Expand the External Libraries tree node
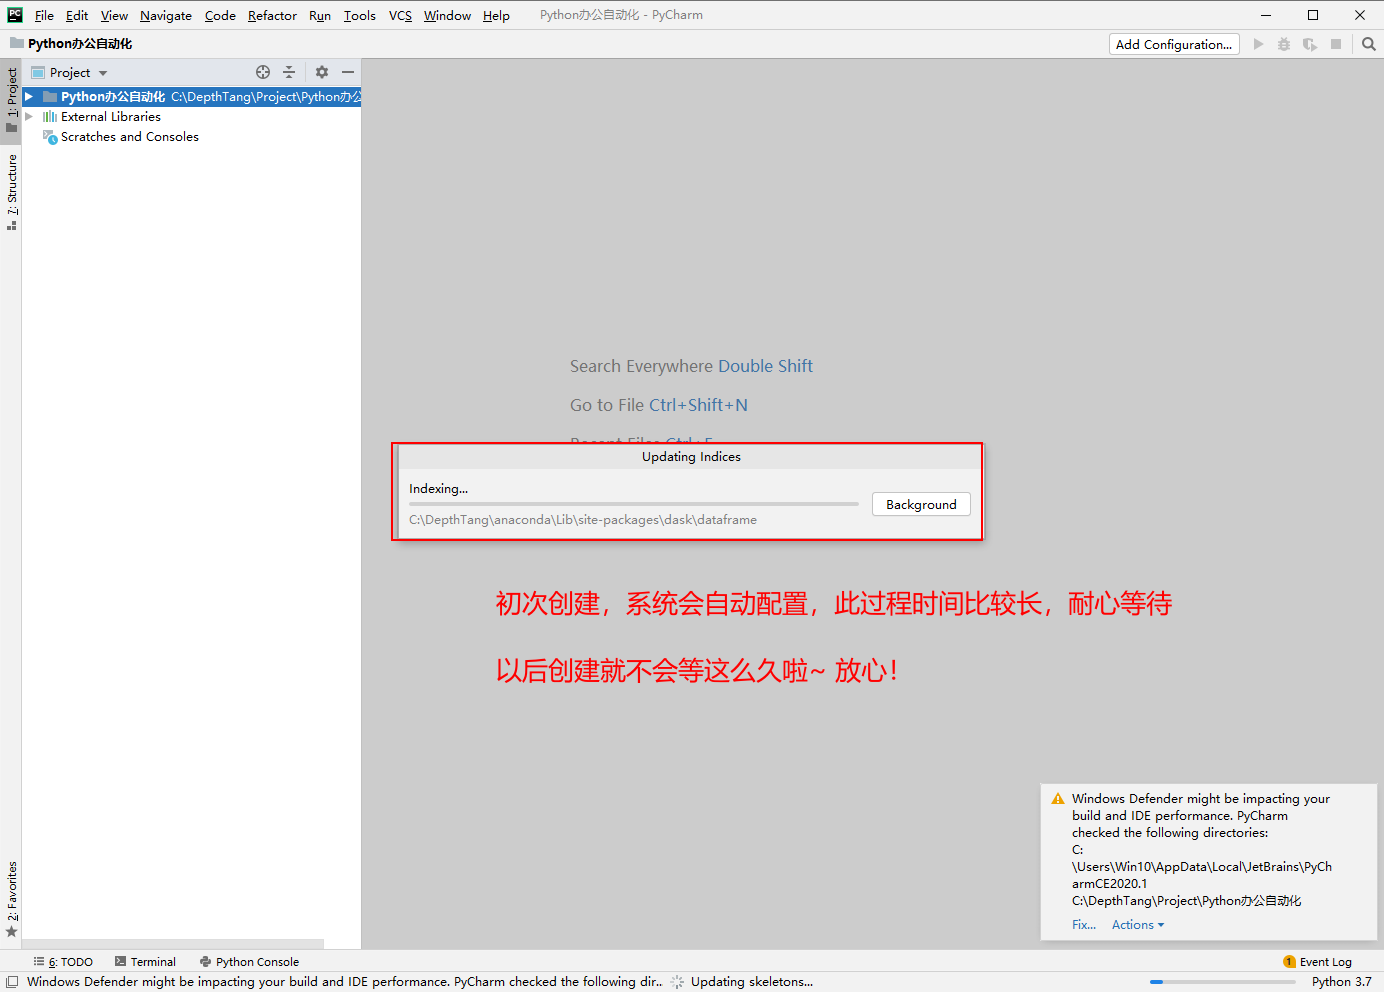 (29, 117)
